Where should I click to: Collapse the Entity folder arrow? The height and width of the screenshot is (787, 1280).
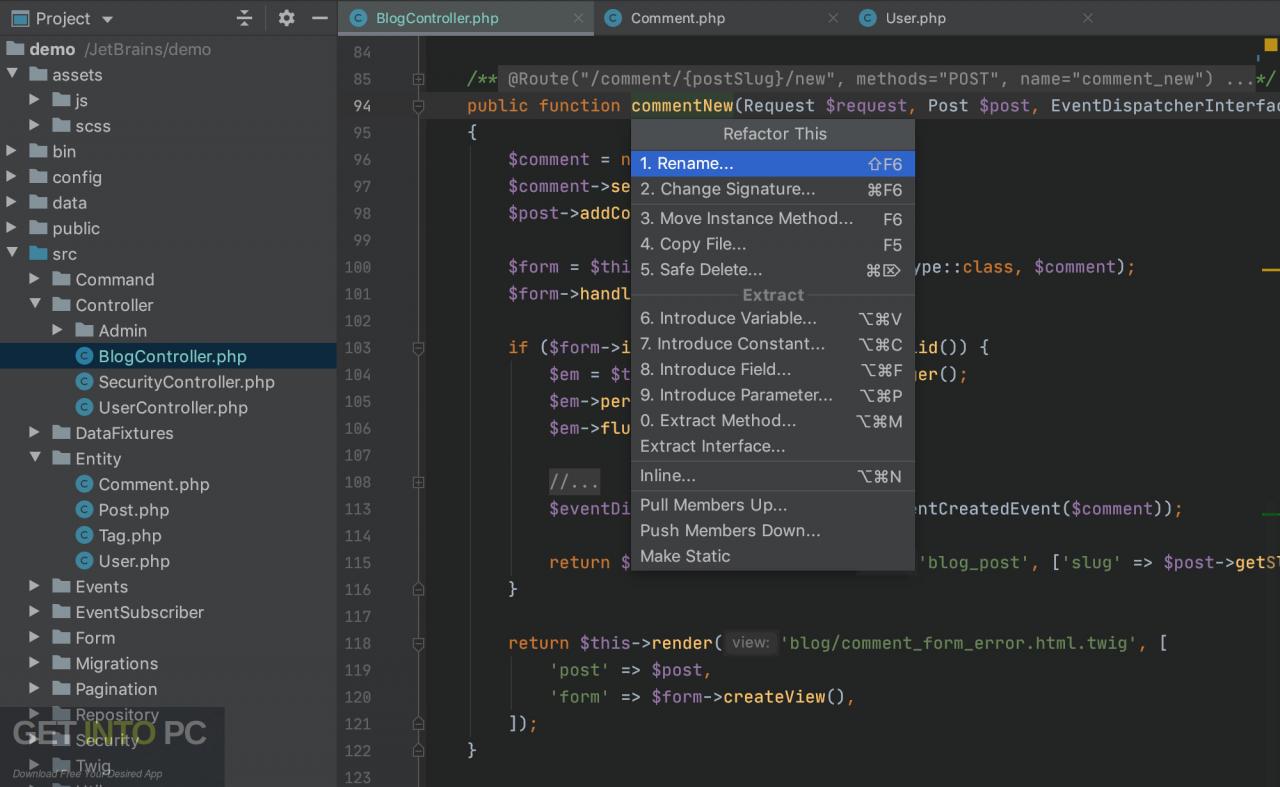pyautogui.click(x=35, y=458)
